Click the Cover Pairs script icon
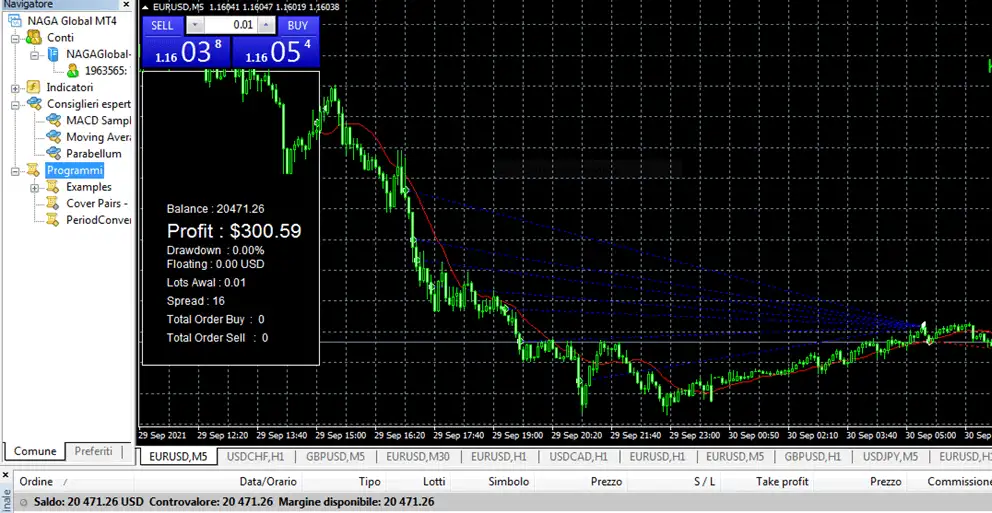 [53, 204]
